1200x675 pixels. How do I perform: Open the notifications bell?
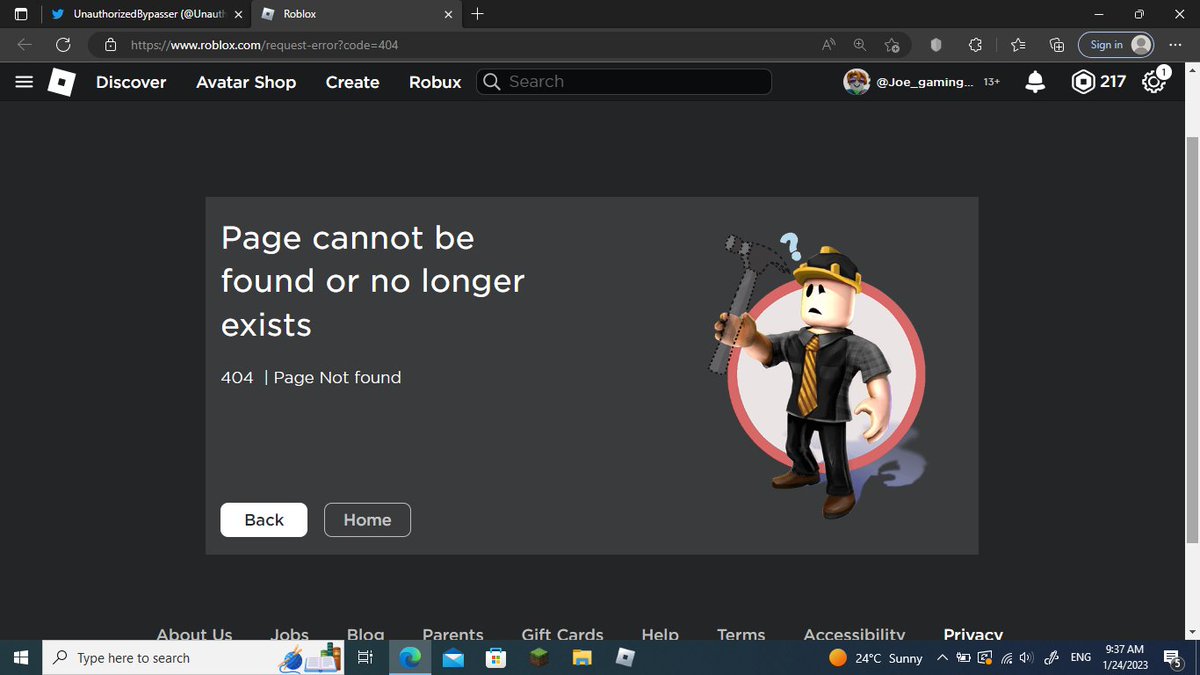pyautogui.click(x=1036, y=82)
